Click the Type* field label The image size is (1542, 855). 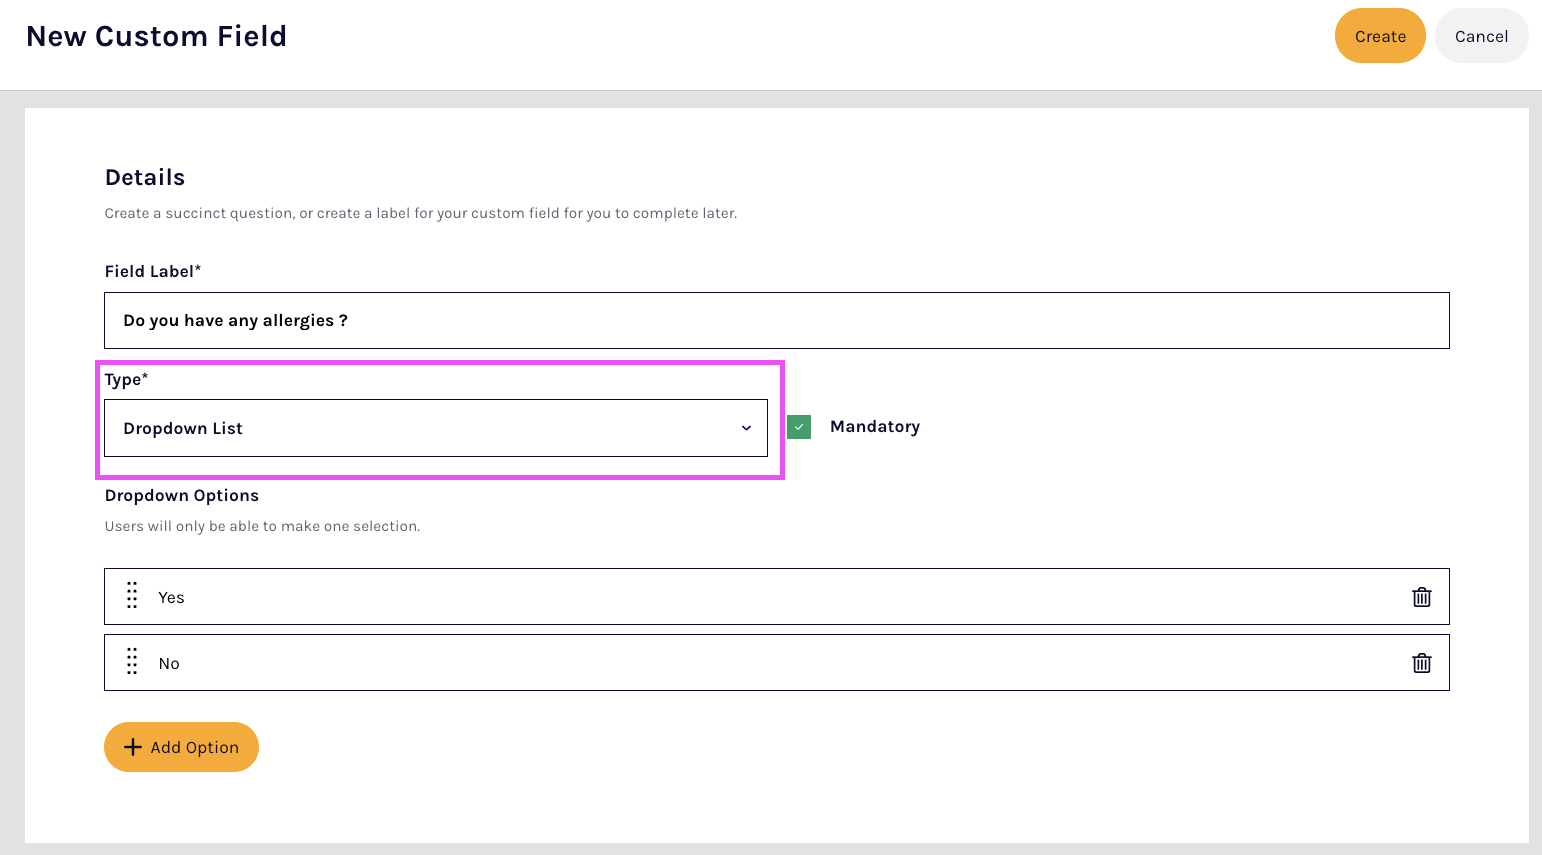[x=126, y=380]
